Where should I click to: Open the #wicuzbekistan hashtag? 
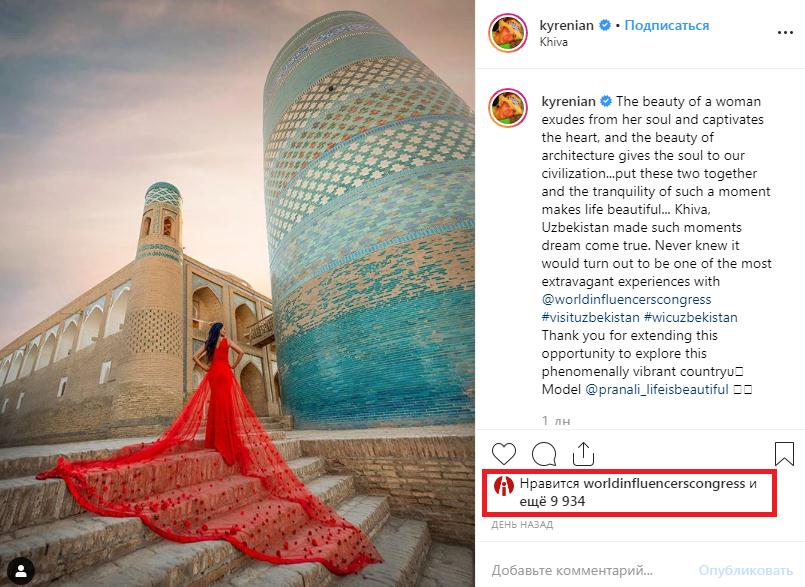point(691,317)
